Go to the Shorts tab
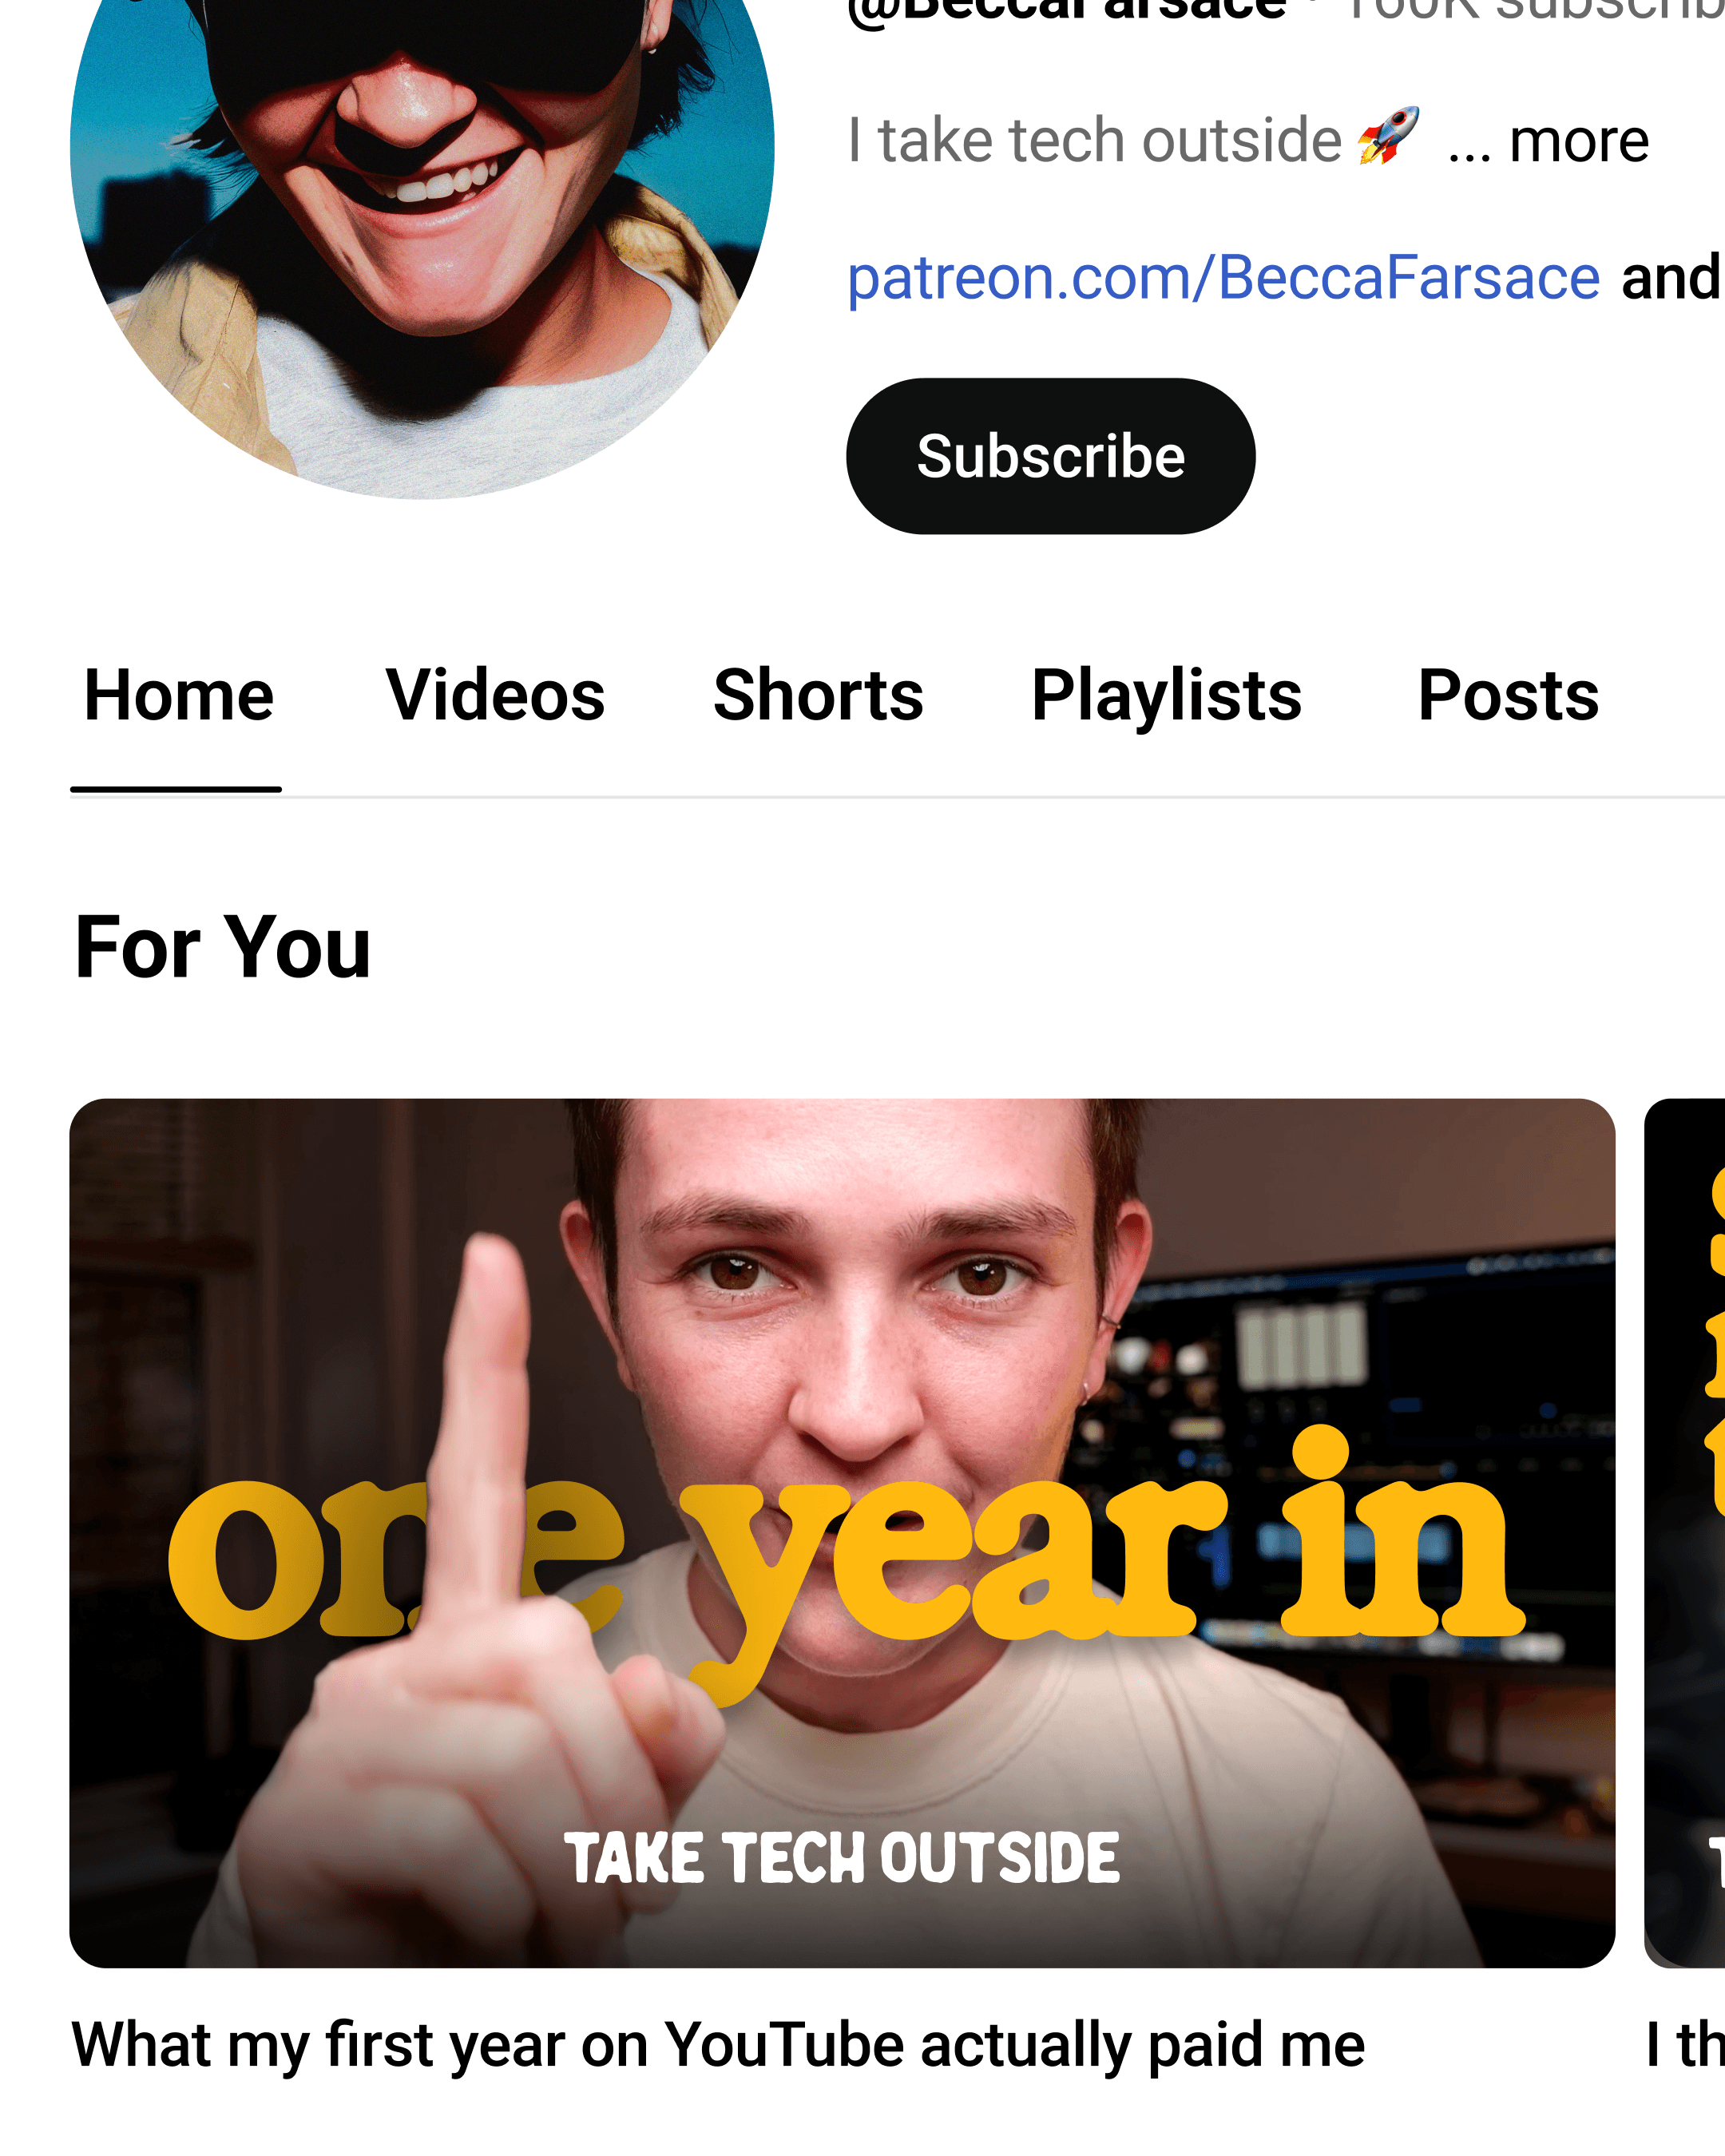1725x2156 pixels. 818,696
